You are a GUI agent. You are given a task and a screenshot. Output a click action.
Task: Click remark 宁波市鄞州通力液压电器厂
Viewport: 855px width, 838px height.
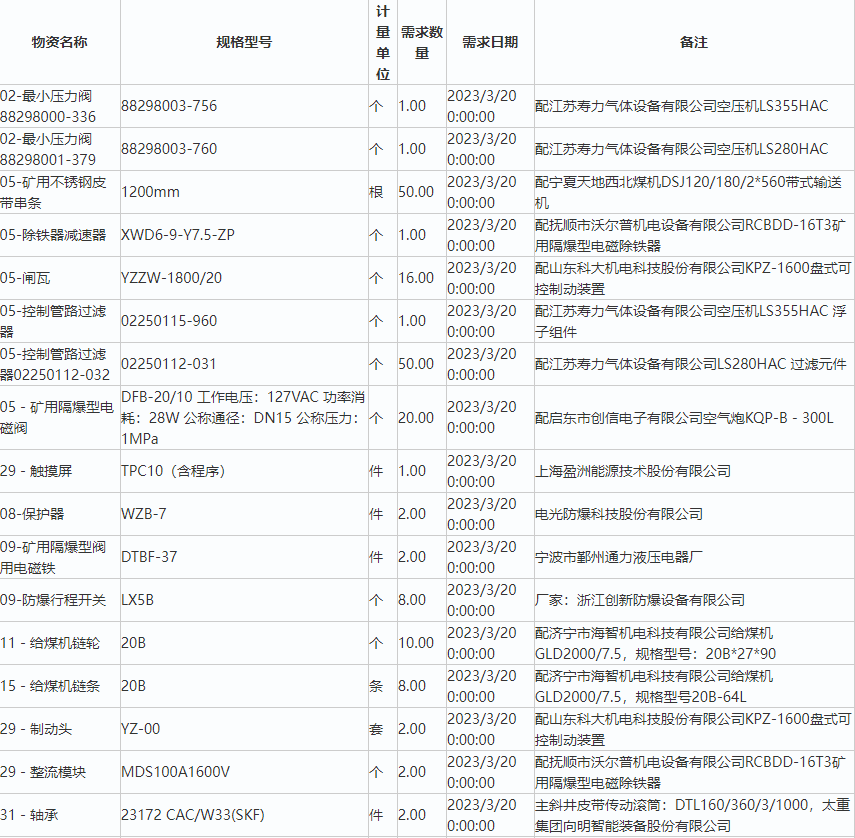point(694,557)
